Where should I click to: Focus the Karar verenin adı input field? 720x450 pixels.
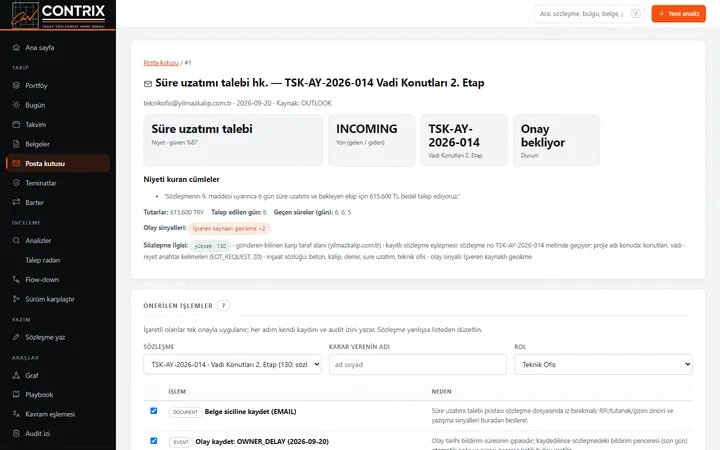[x=418, y=365]
